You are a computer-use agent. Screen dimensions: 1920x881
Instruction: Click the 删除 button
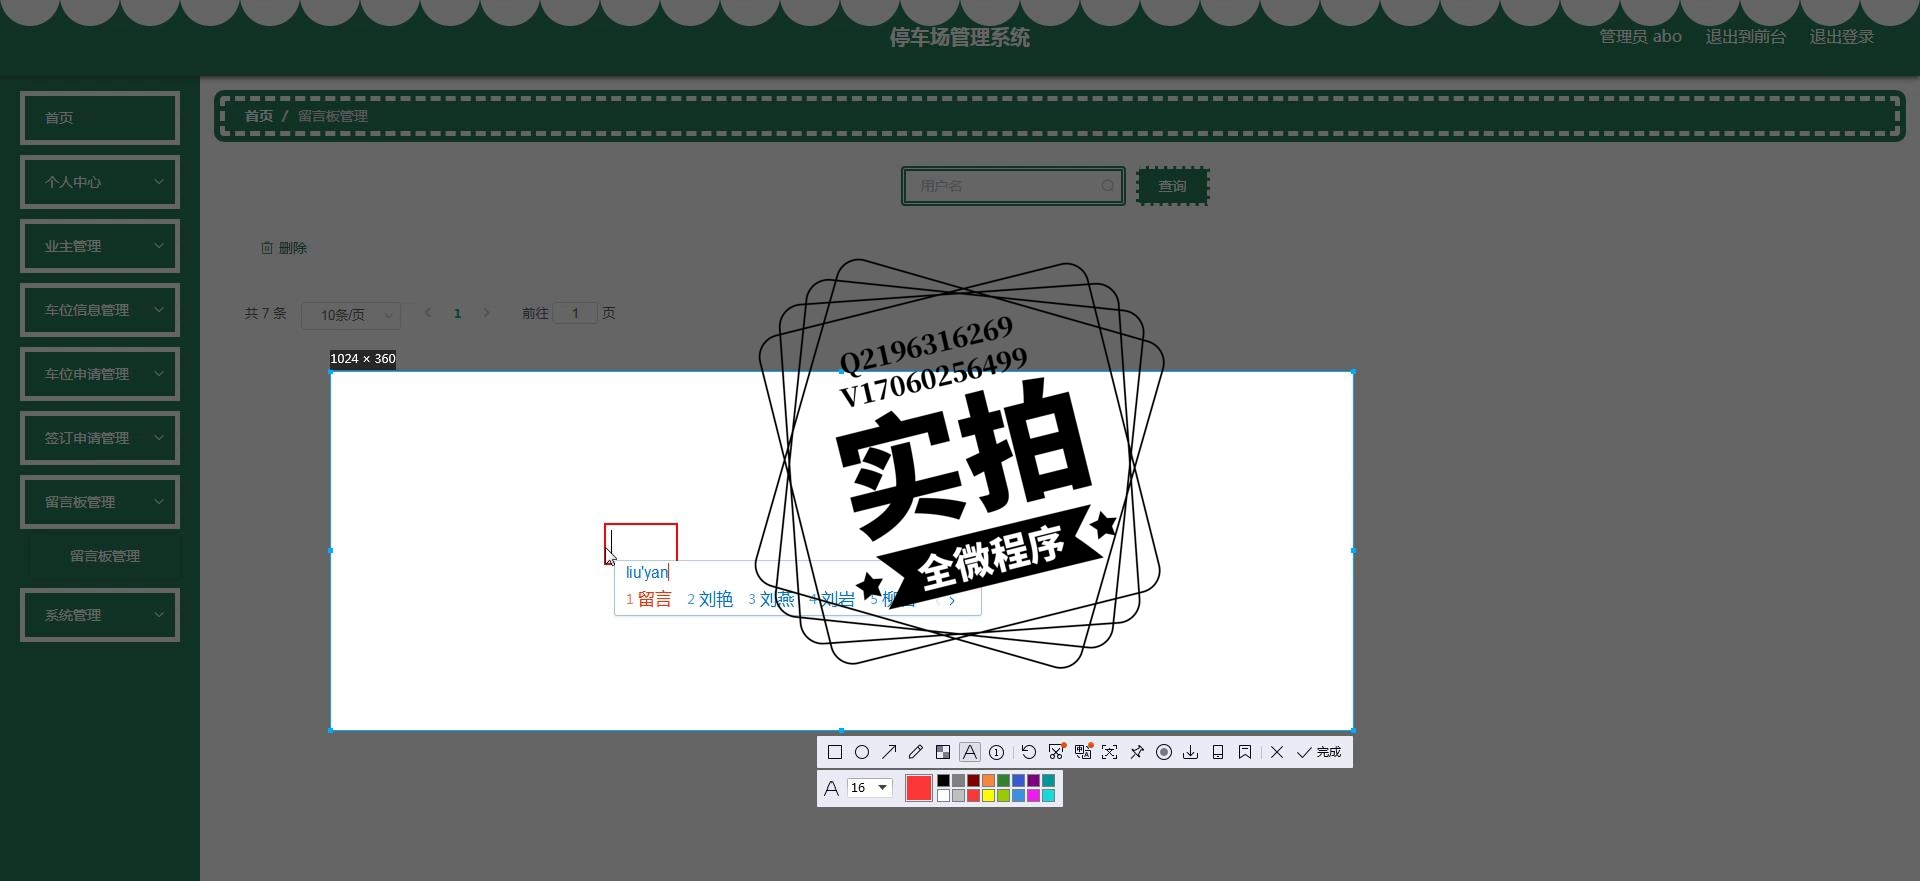[x=284, y=248]
